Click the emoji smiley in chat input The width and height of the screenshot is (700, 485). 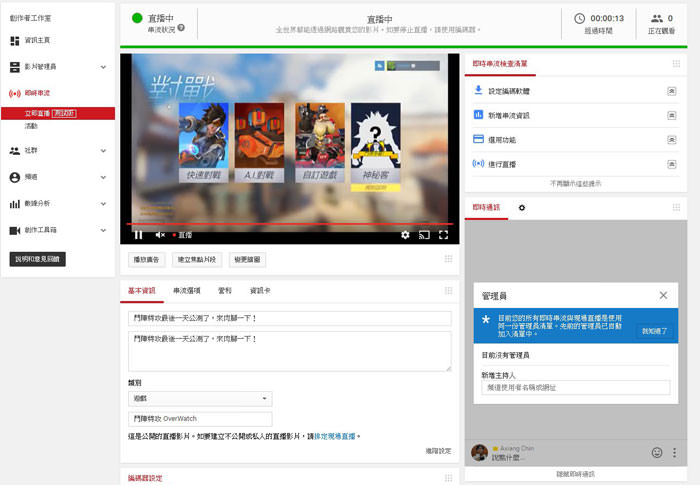pos(657,452)
